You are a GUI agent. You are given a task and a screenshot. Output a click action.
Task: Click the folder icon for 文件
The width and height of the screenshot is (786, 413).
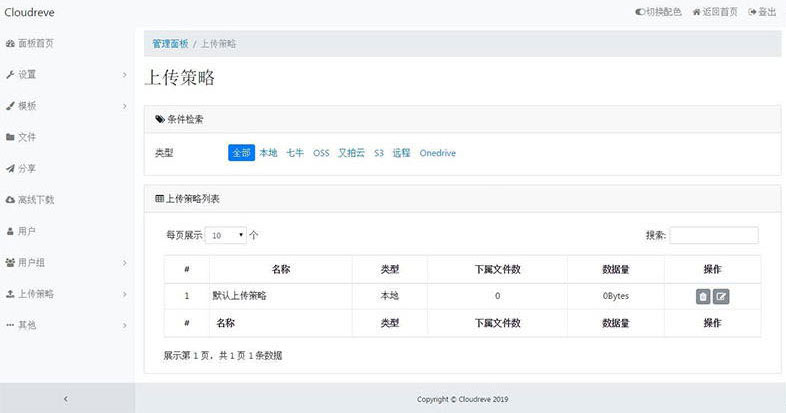coord(10,137)
